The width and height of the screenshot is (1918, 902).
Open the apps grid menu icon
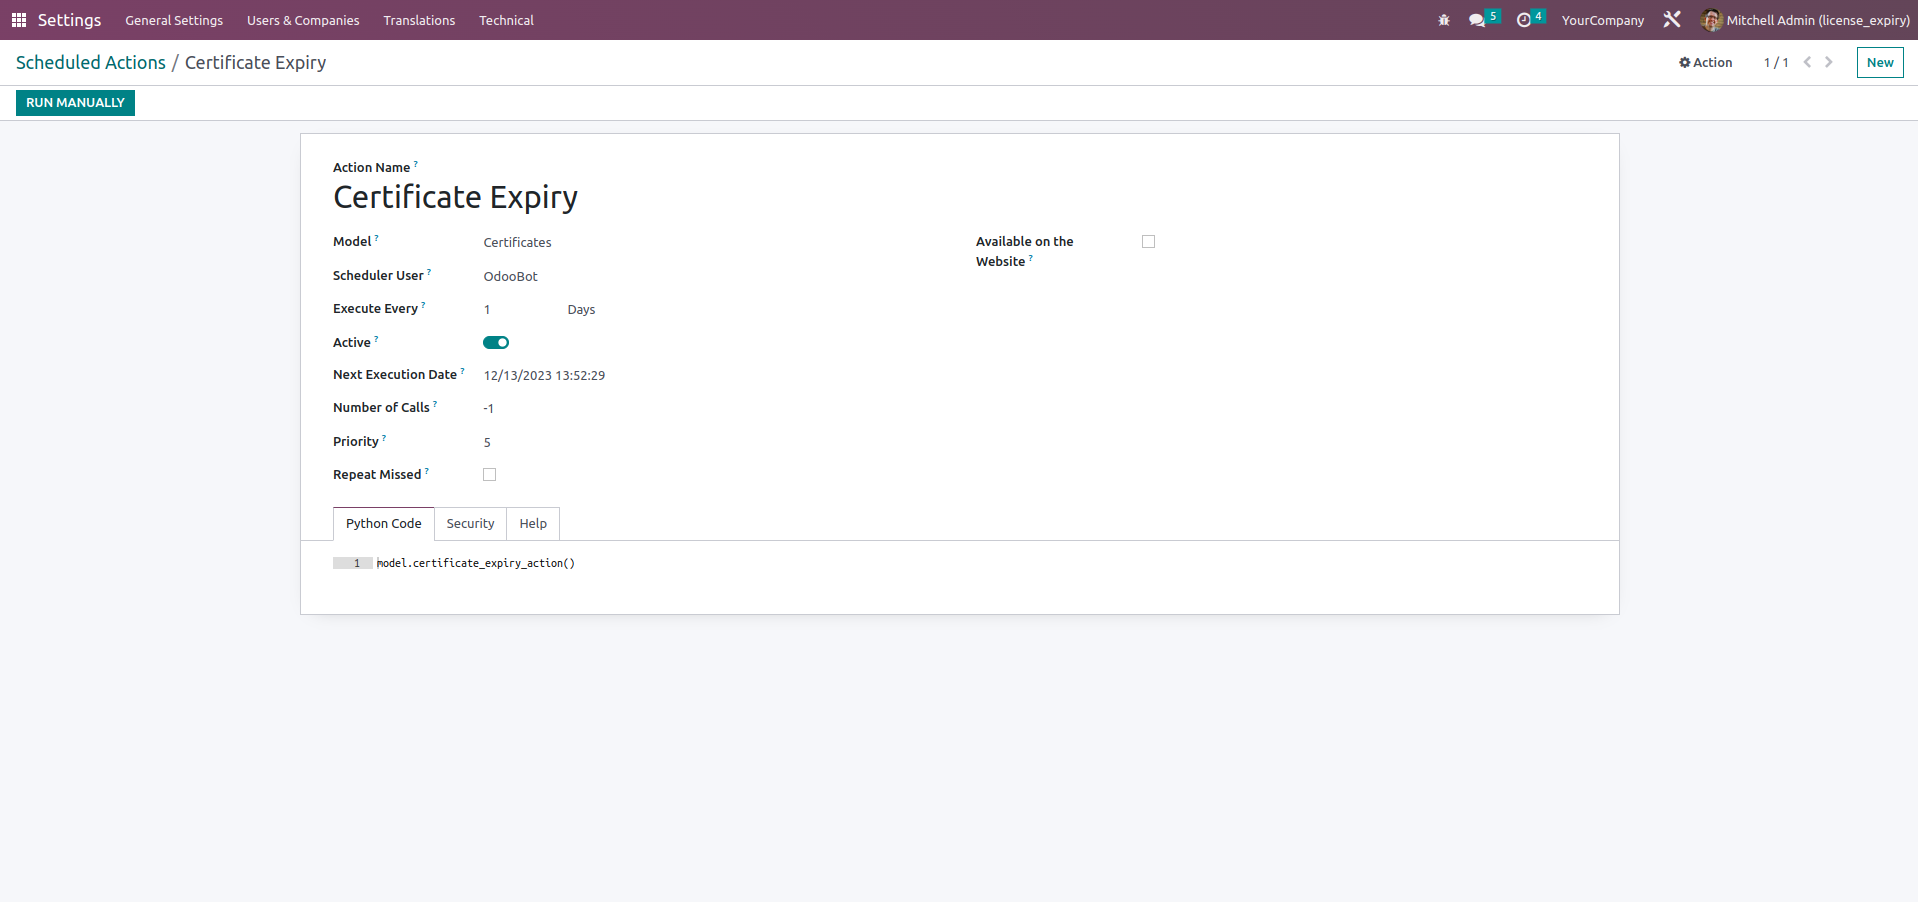coord(19,20)
